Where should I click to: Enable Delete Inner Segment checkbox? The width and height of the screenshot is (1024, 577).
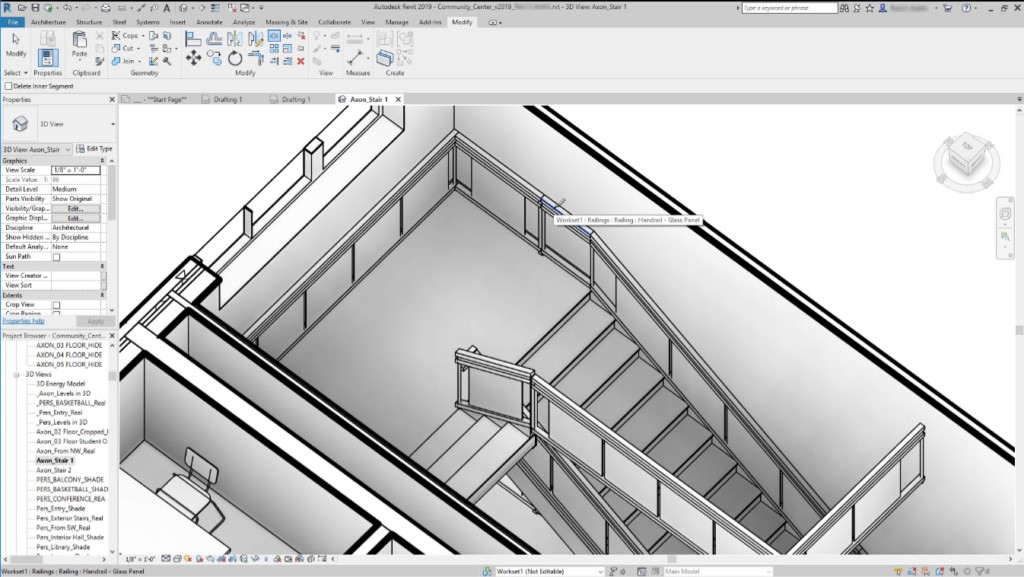(8, 86)
